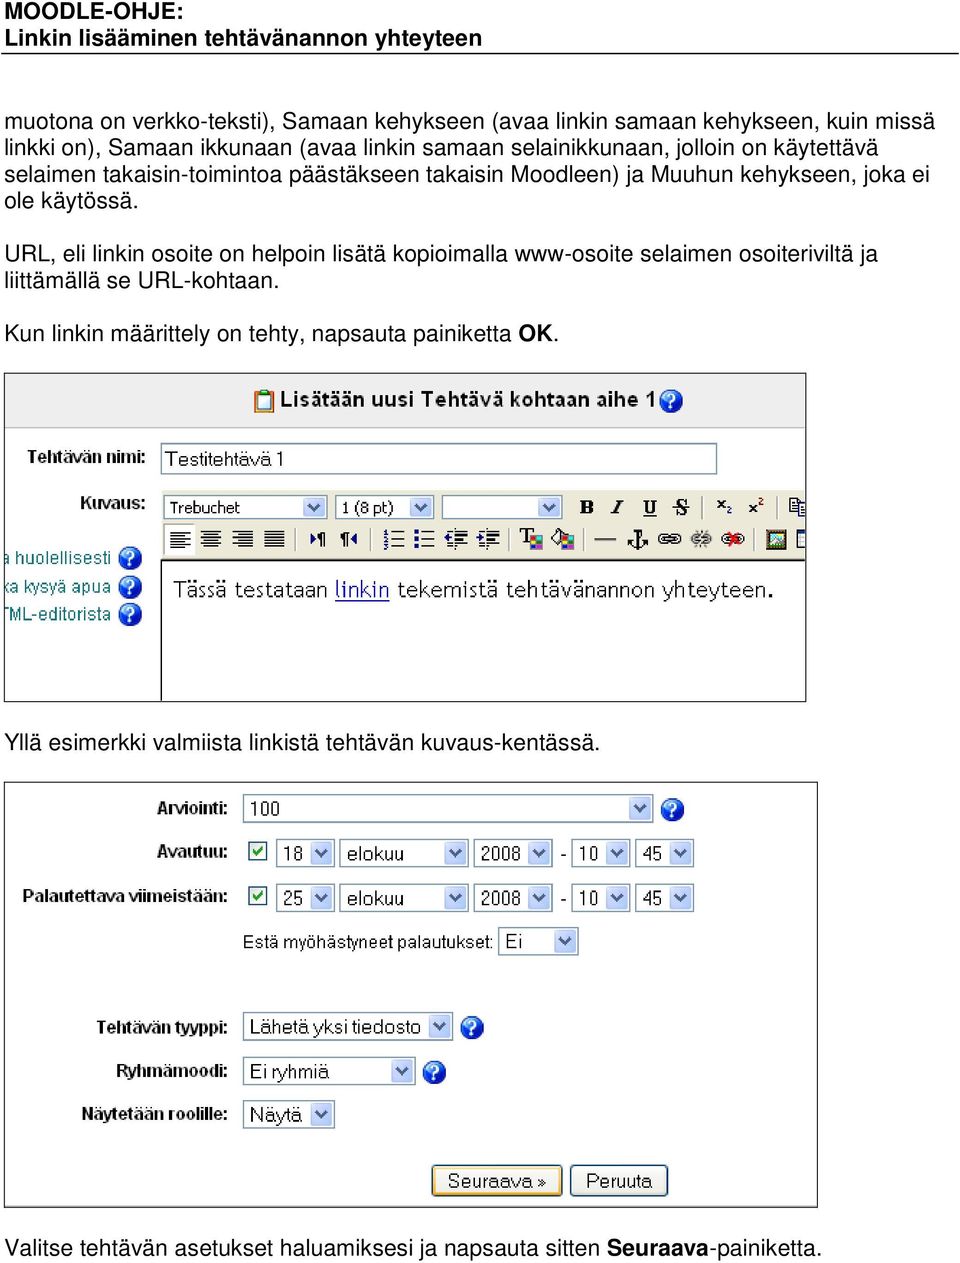Insert an image into description
The height and width of the screenshot is (1263, 960).
(776, 539)
